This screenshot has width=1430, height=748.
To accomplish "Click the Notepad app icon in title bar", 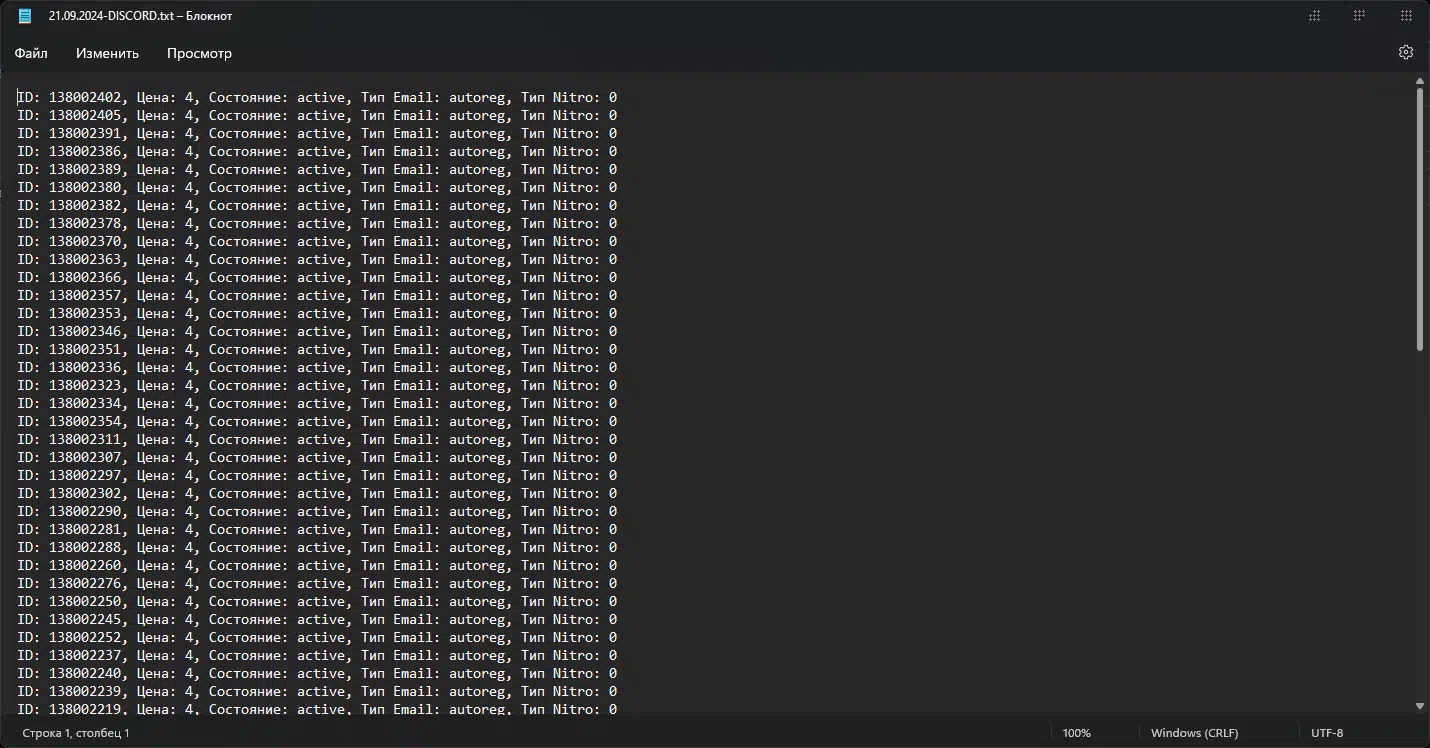I will click(x=25, y=16).
